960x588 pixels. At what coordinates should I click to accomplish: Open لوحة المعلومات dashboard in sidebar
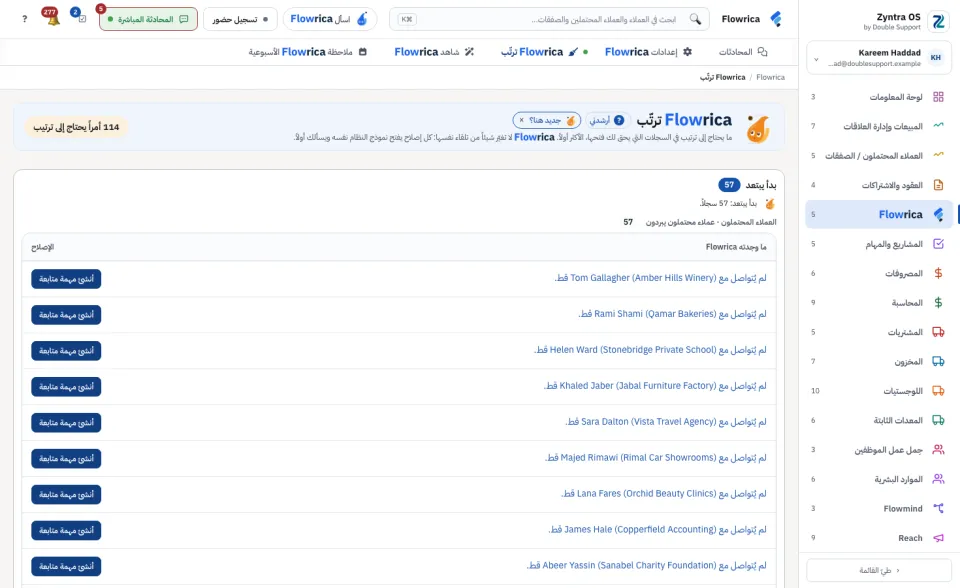[x=879, y=97]
